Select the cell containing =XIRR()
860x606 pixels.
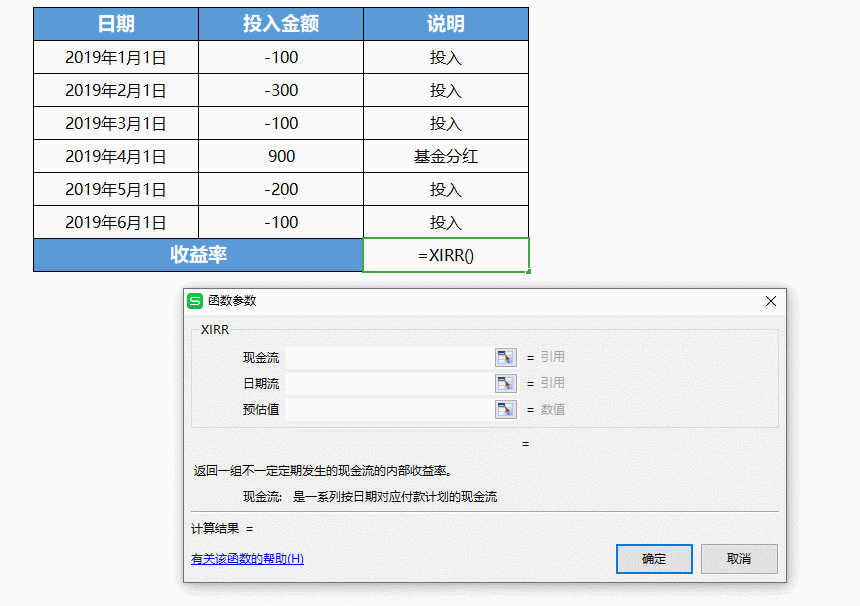coord(446,255)
